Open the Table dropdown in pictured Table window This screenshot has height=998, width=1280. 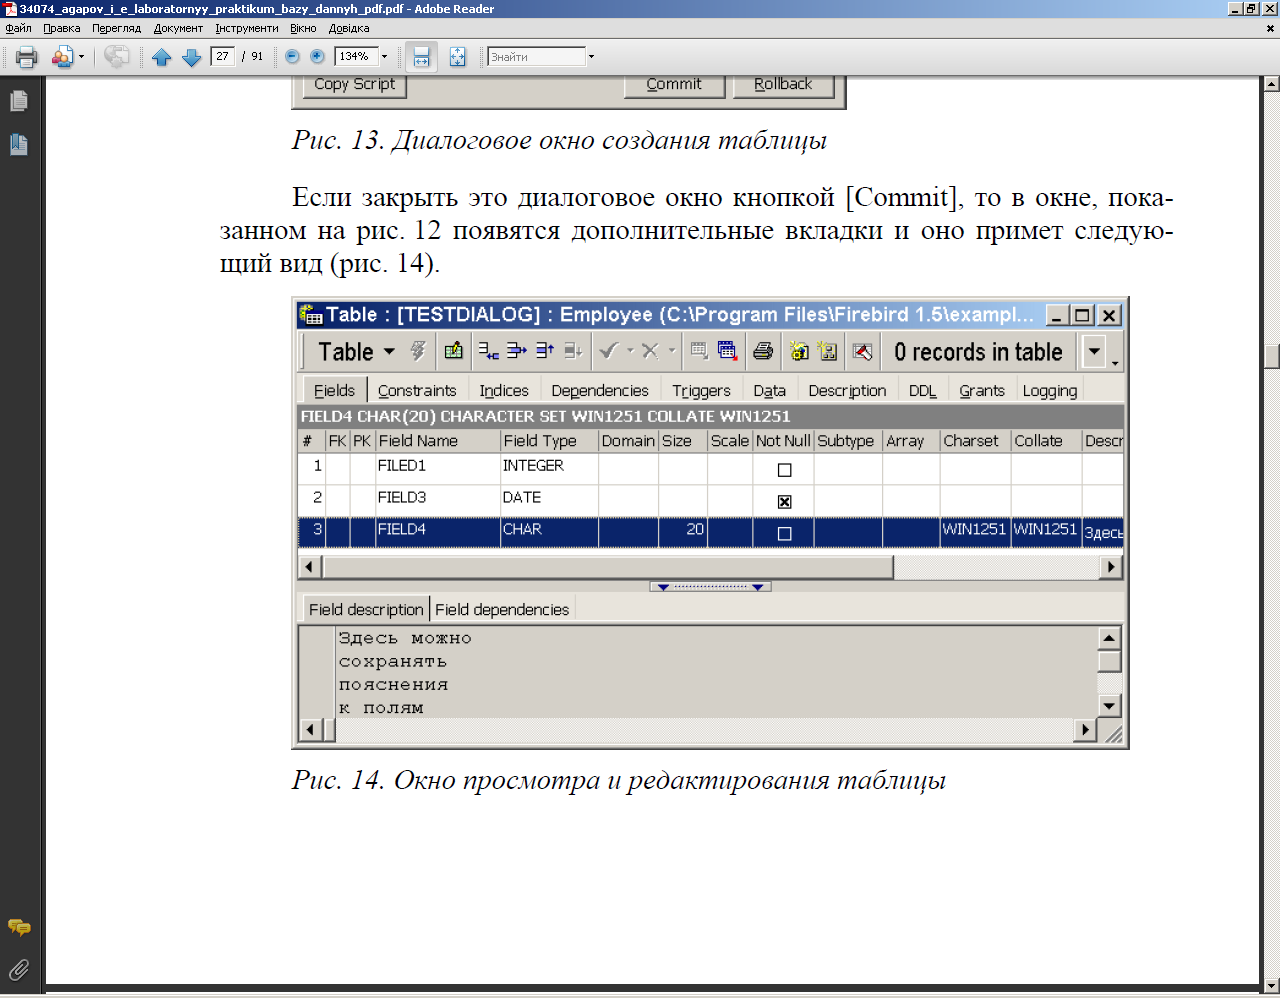356,352
